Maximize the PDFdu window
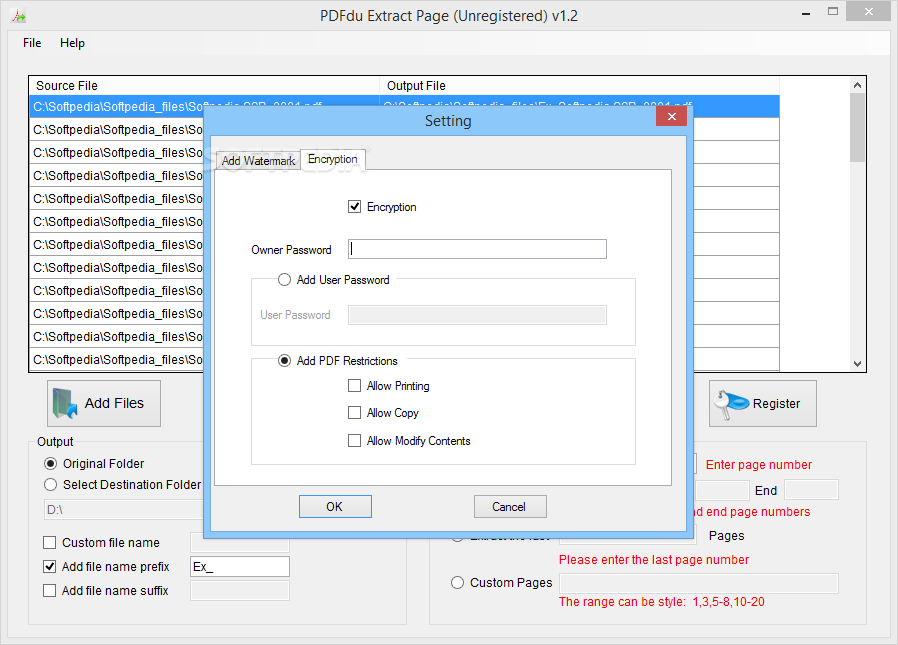Screen dimensions: 898x645 pyautogui.click(x=833, y=11)
